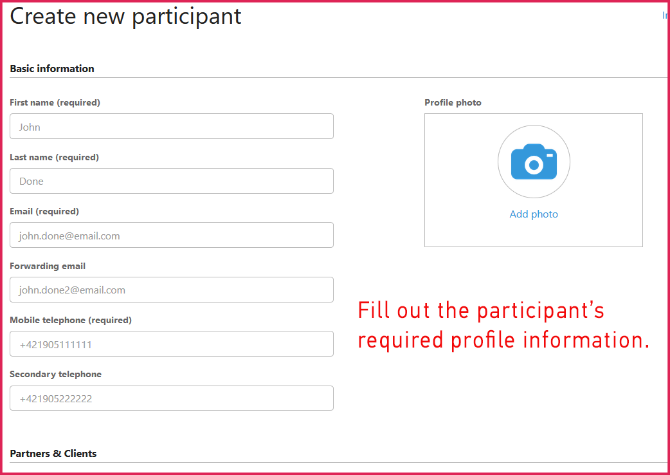Select the Secondary telephone input field

pyautogui.click(x=171, y=398)
